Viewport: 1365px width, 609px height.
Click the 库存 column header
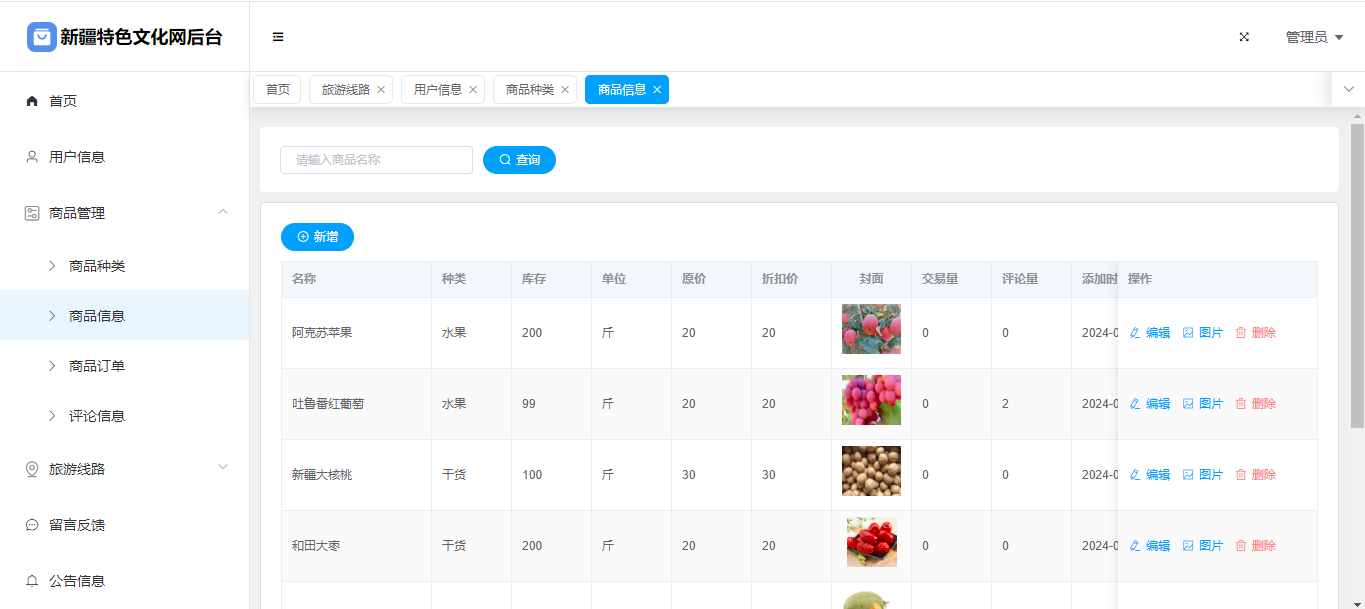coord(551,279)
